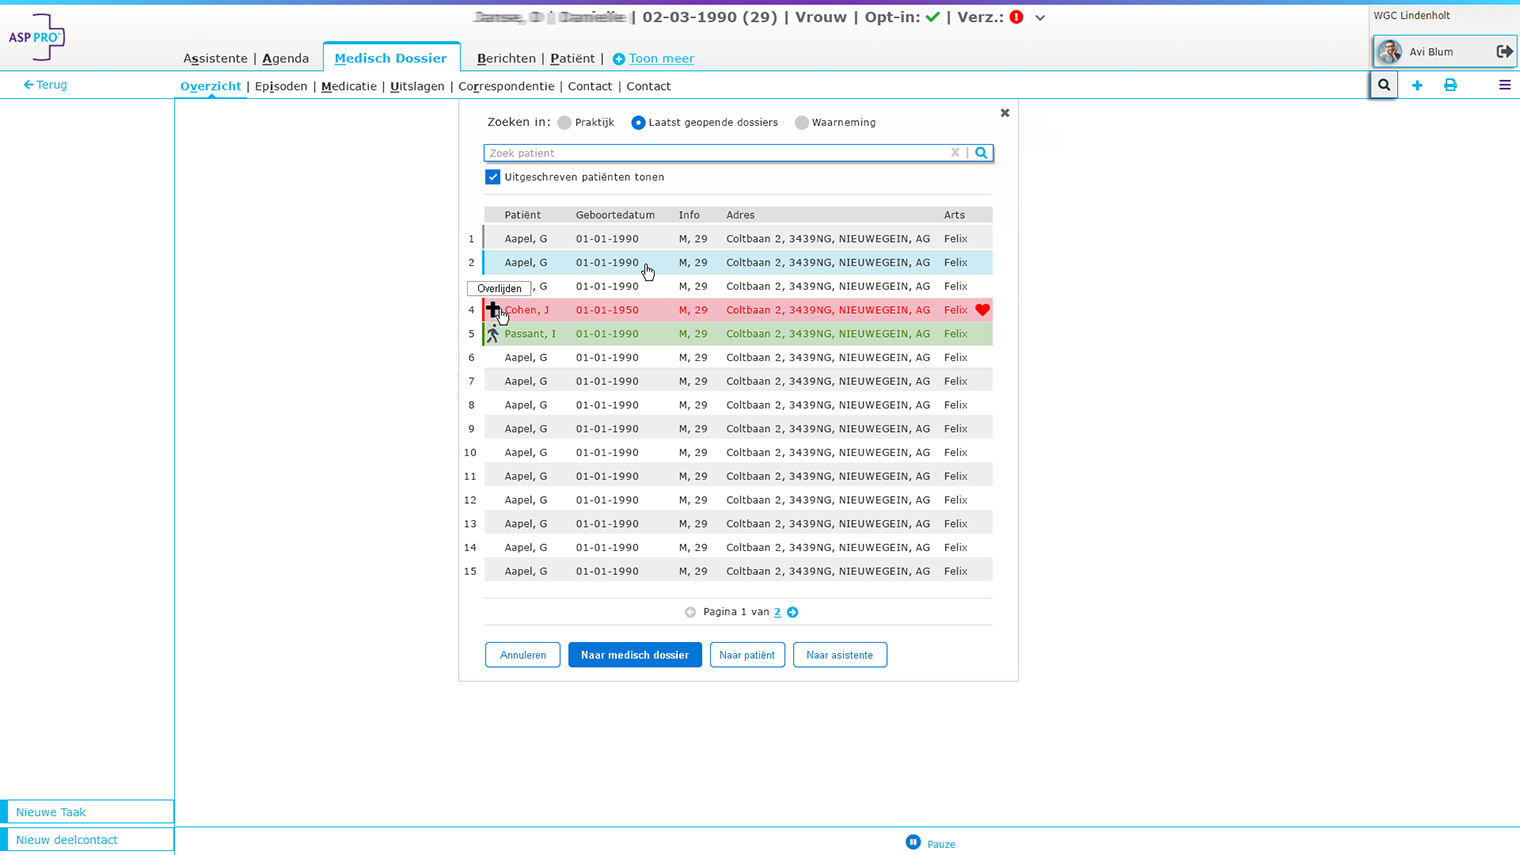Open the hamburger menu icon
Image resolution: width=1520 pixels, height=855 pixels.
(1504, 85)
